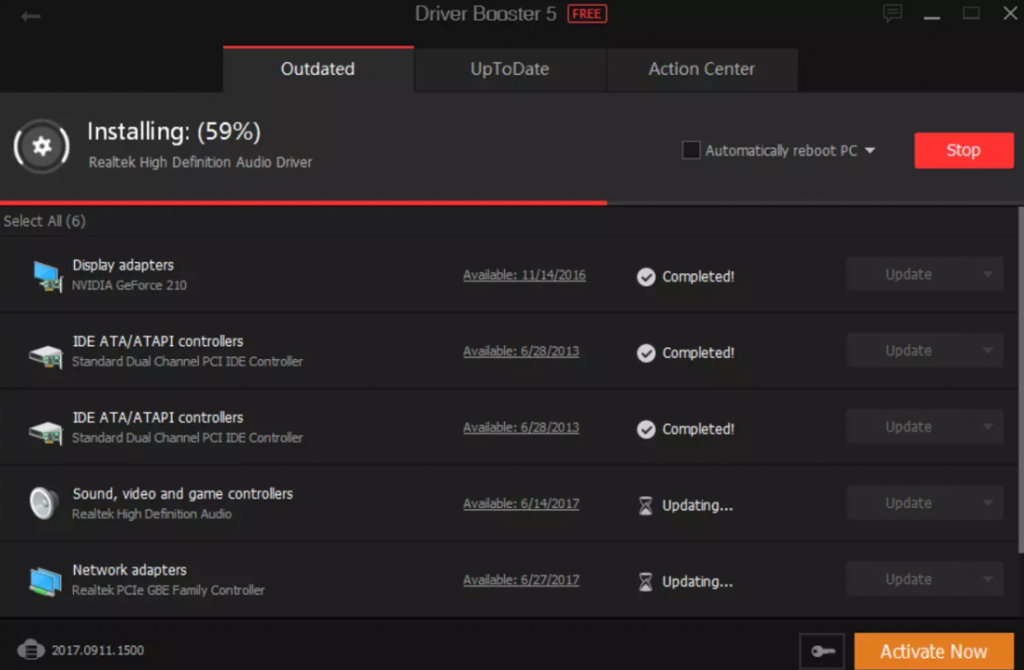The width and height of the screenshot is (1024, 670).
Task: Click the red installation progress bar
Action: 300,200
